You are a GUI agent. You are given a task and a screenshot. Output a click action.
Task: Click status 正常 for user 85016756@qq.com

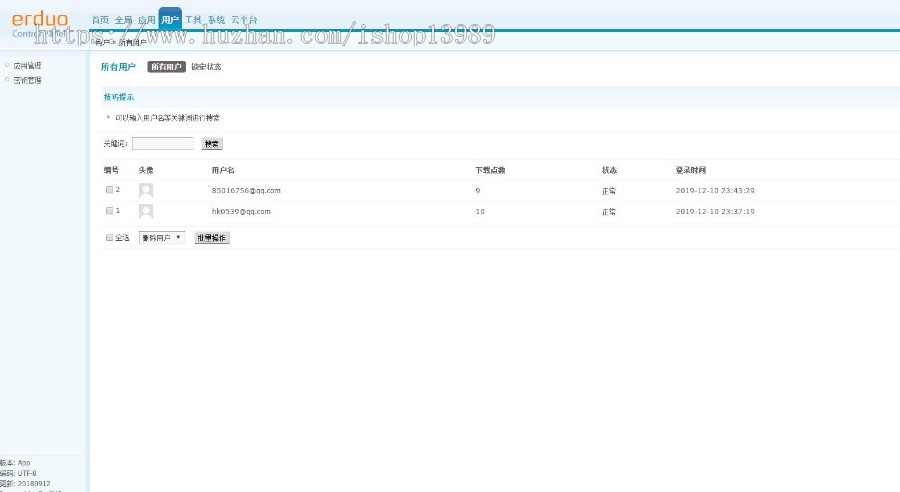coord(608,191)
